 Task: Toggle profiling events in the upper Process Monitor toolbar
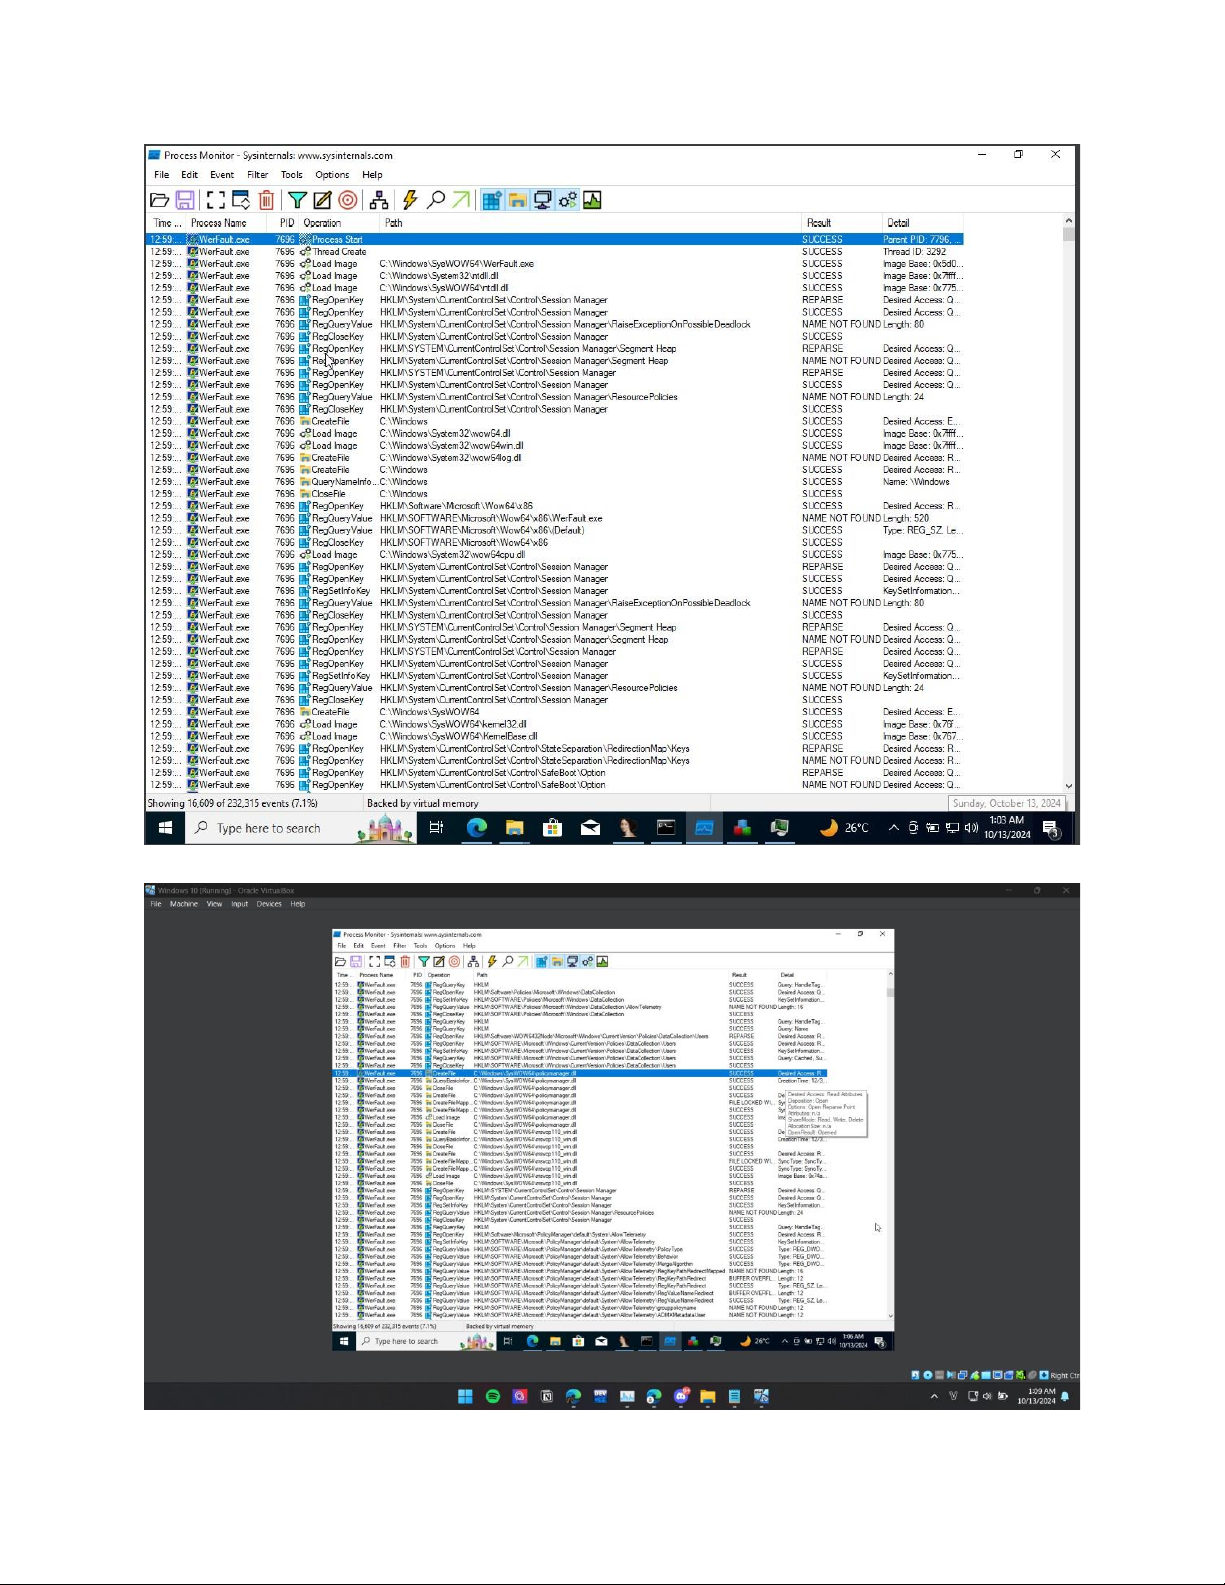point(592,200)
